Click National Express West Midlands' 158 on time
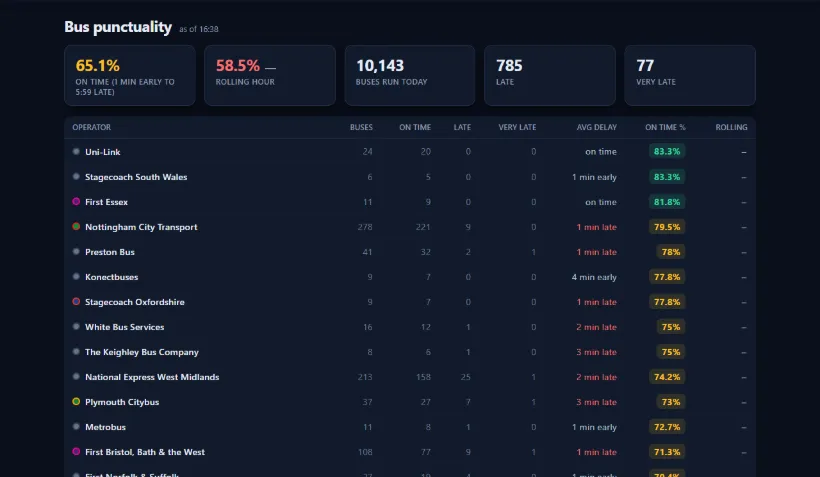The image size is (820, 477). coord(423,377)
